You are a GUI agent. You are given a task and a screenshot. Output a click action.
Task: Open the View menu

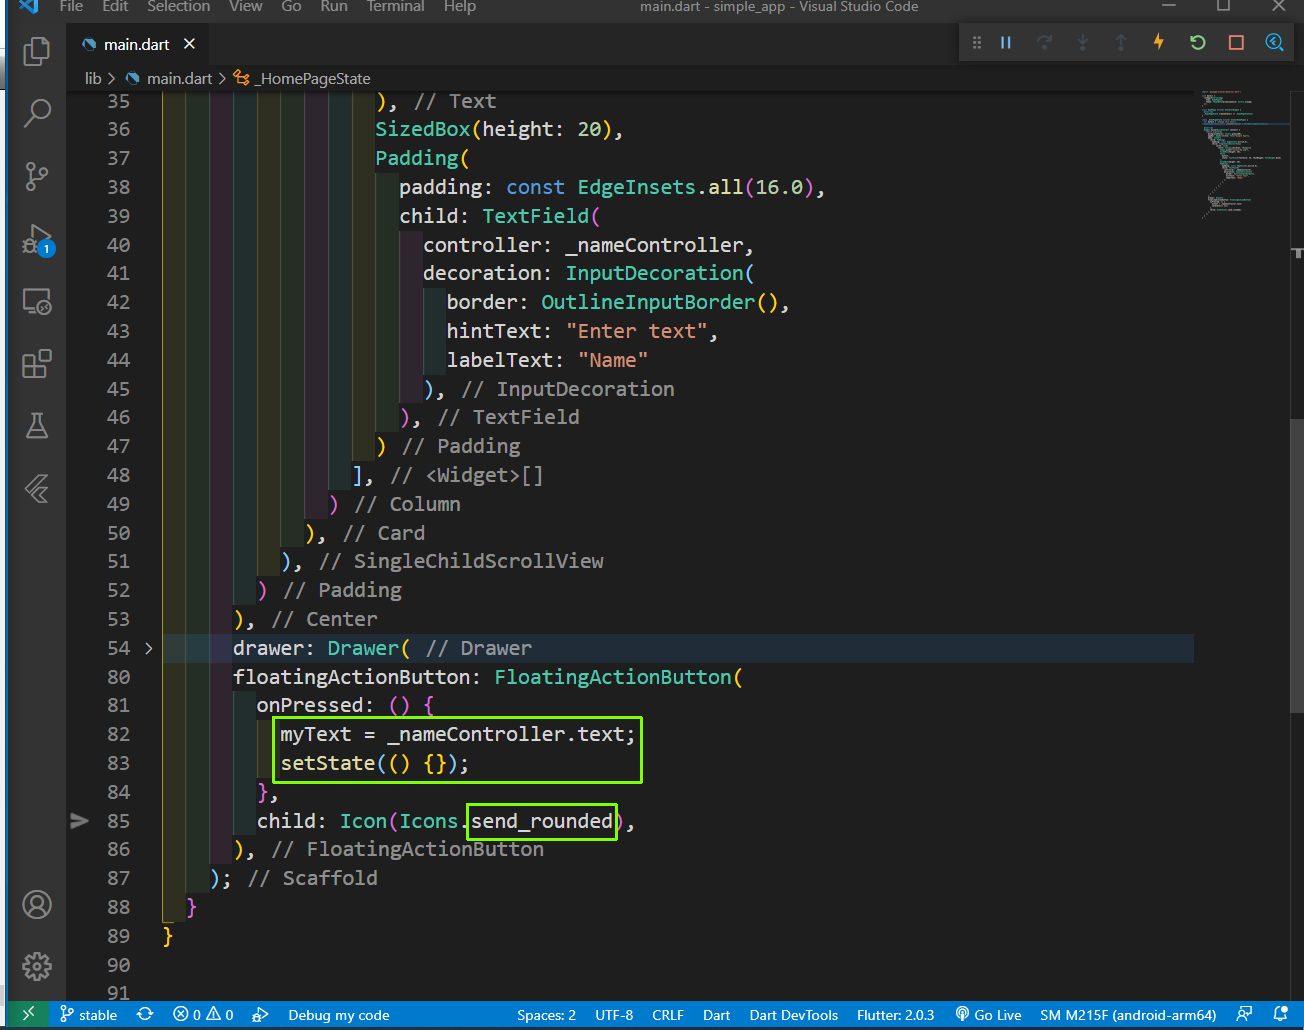246,6
